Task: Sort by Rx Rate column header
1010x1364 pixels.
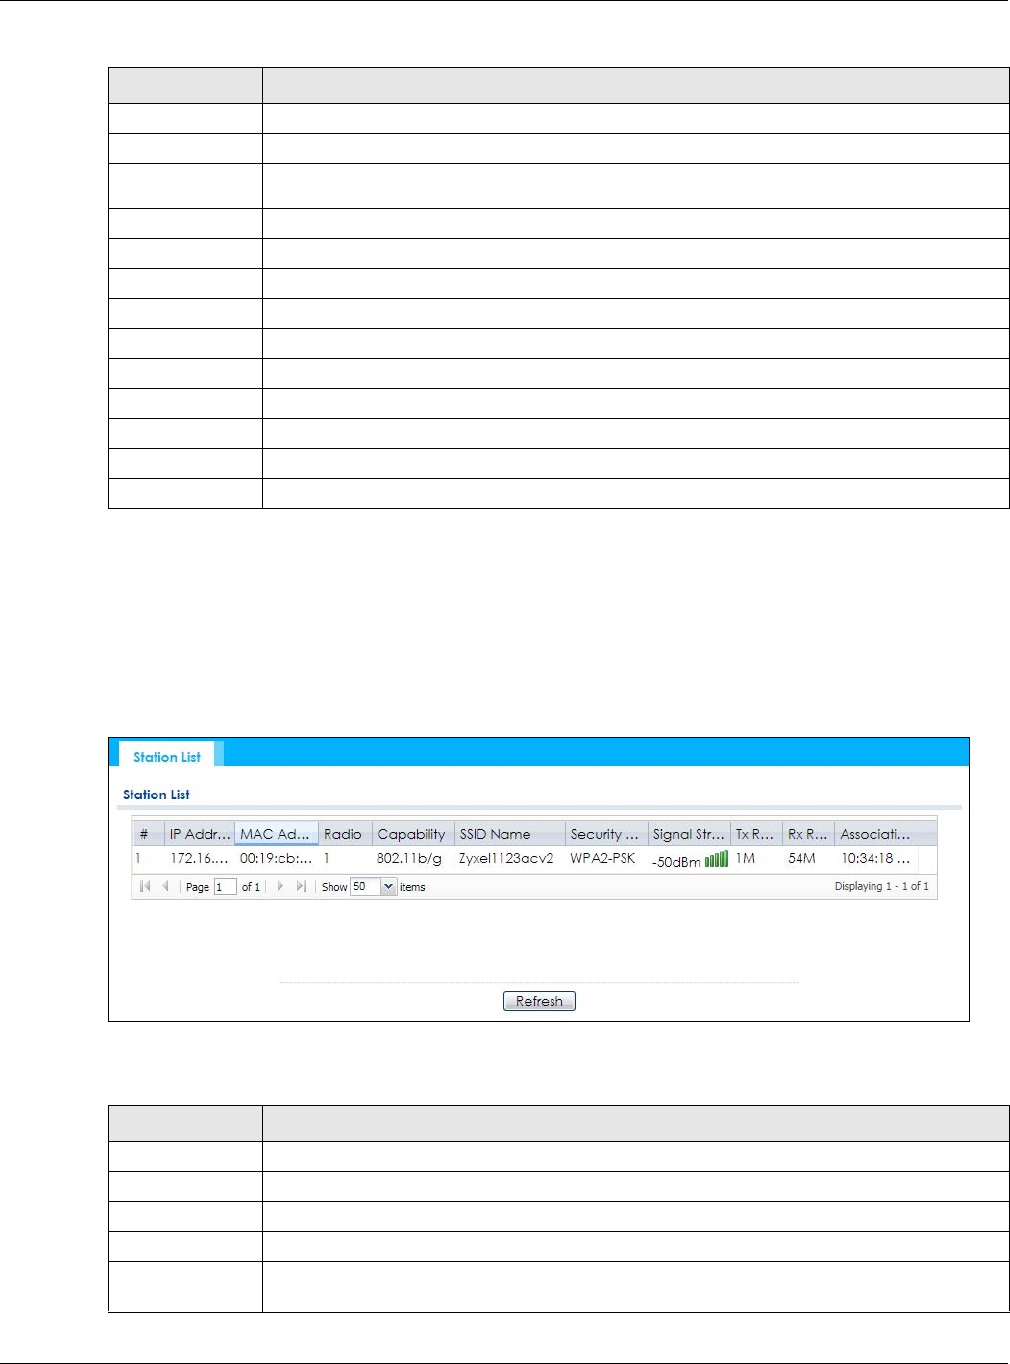Action: 807,834
